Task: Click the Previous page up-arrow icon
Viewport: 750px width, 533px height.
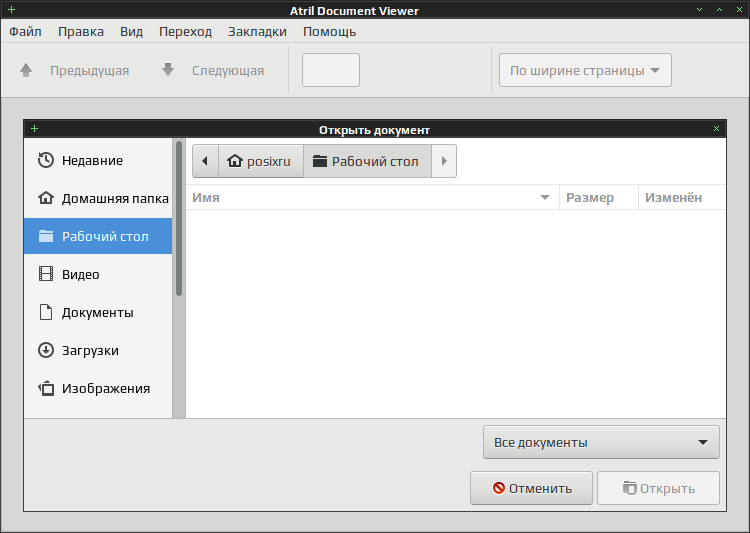Action: tap(26, 70)
